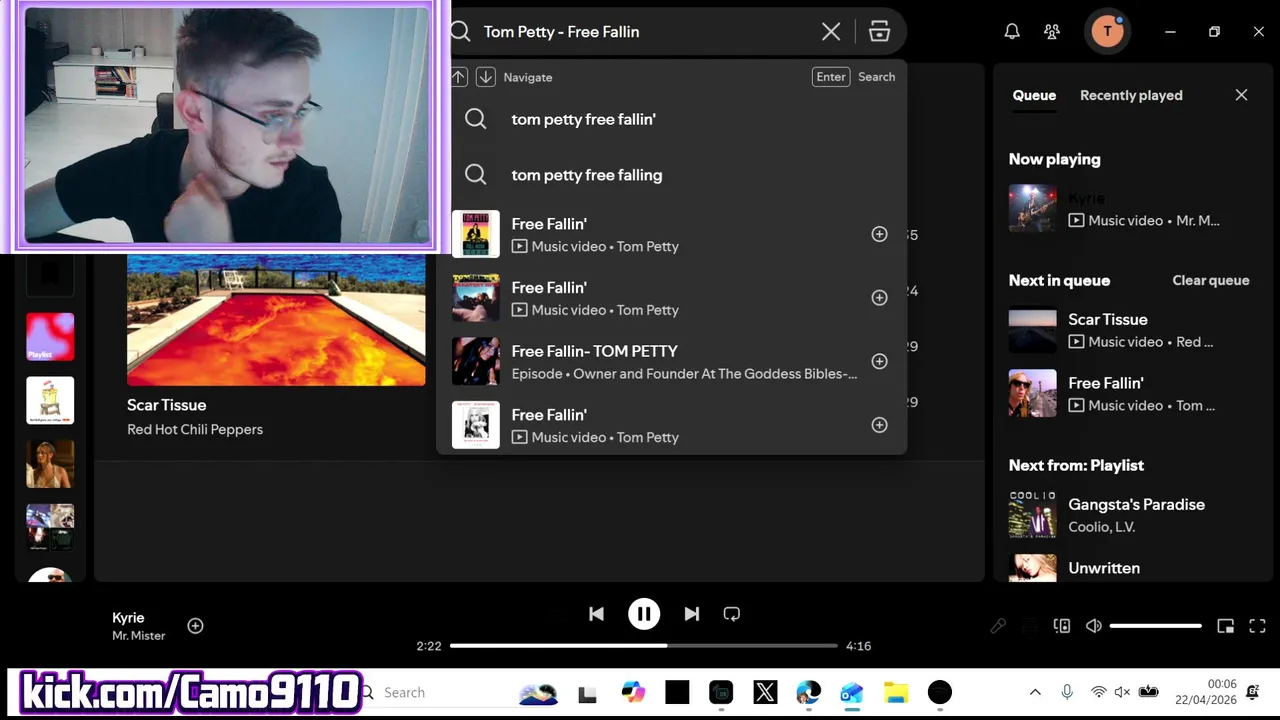Toggle the queue icon in the player bar
Screen dimensions: 1280x720
click(x=1030, y=626)
